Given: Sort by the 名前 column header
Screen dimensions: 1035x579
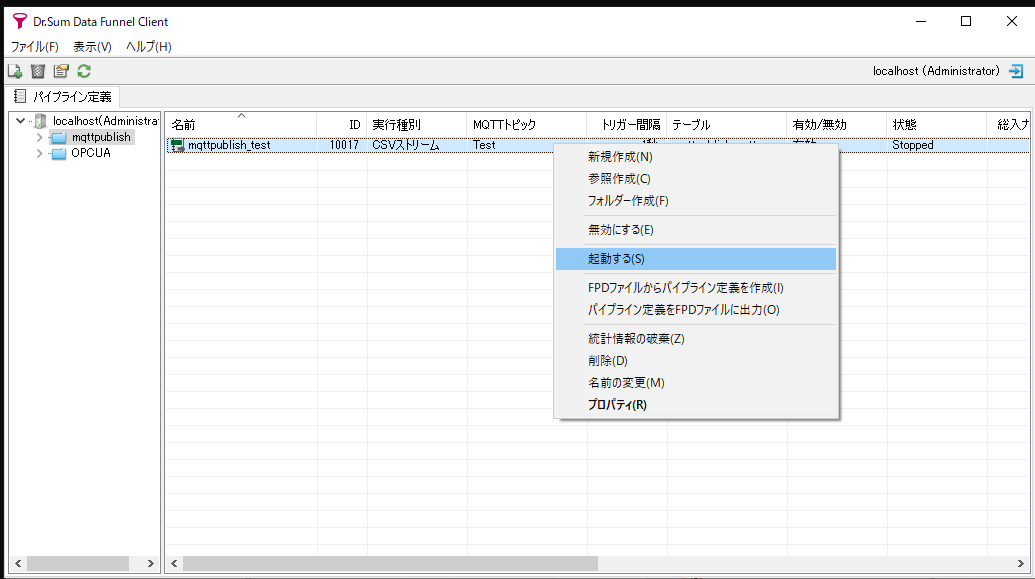Looking at the screenshot, I should (241, 124).
